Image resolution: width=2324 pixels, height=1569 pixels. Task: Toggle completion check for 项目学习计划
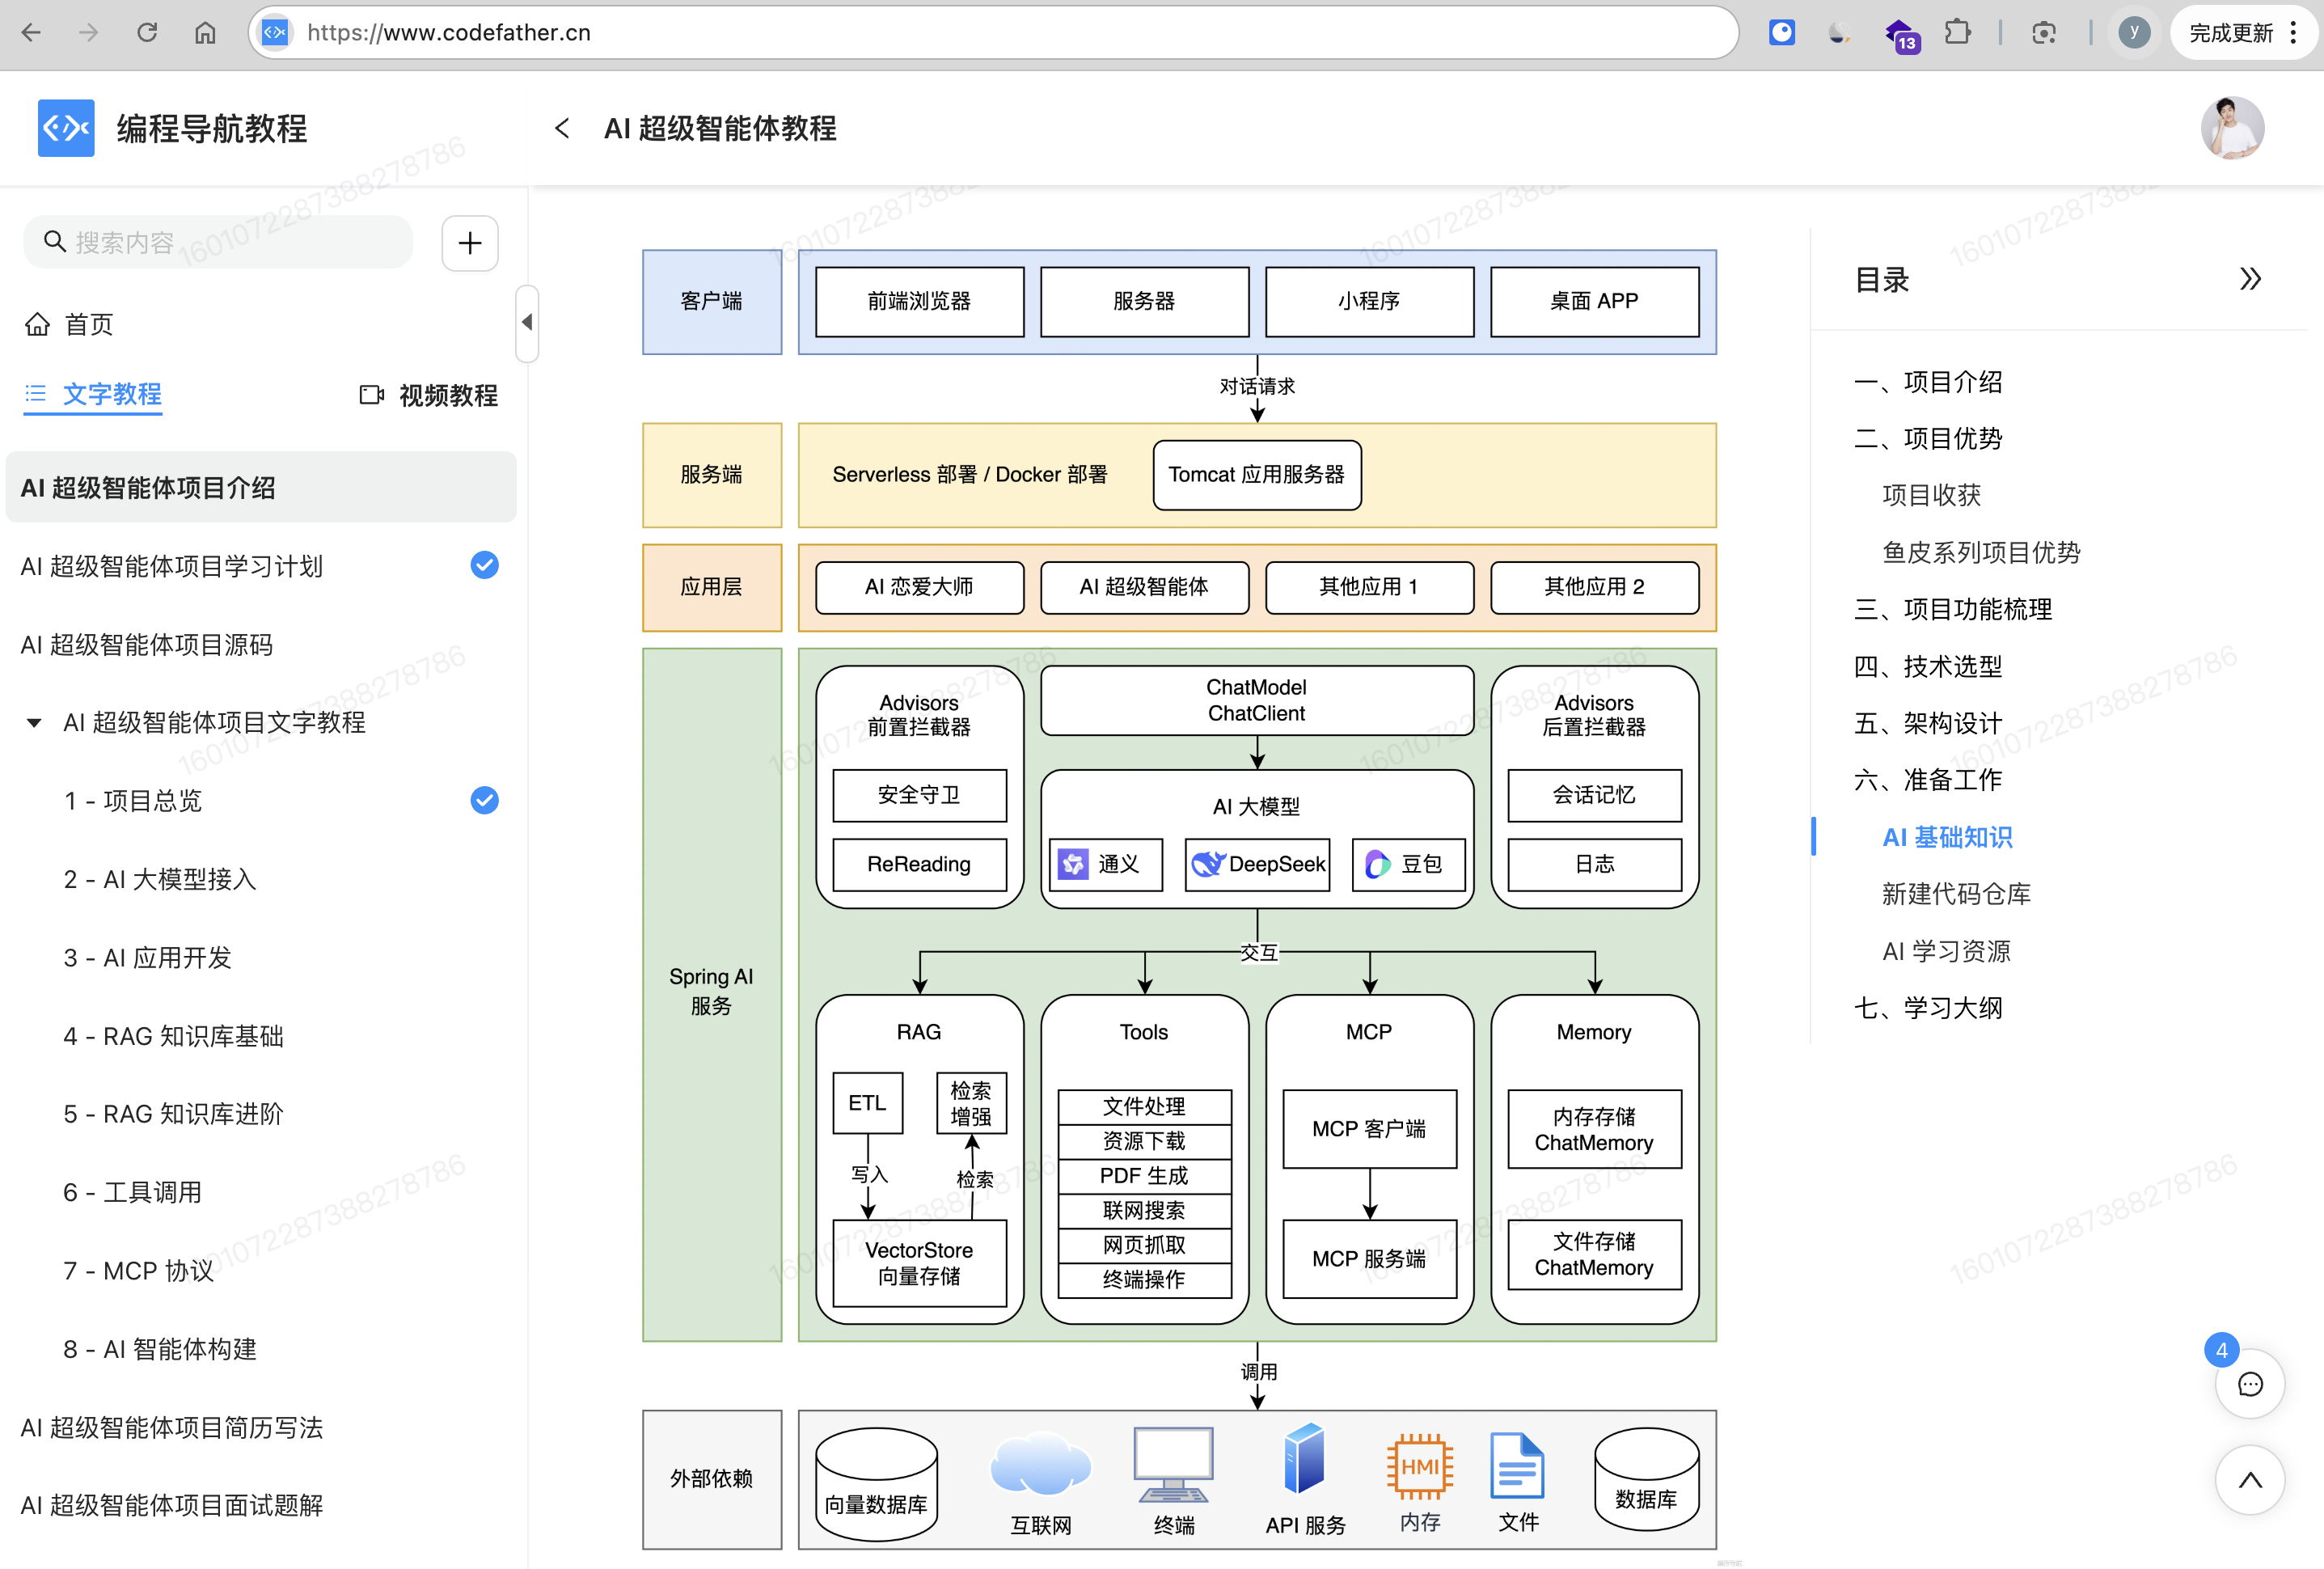[485, 565]
